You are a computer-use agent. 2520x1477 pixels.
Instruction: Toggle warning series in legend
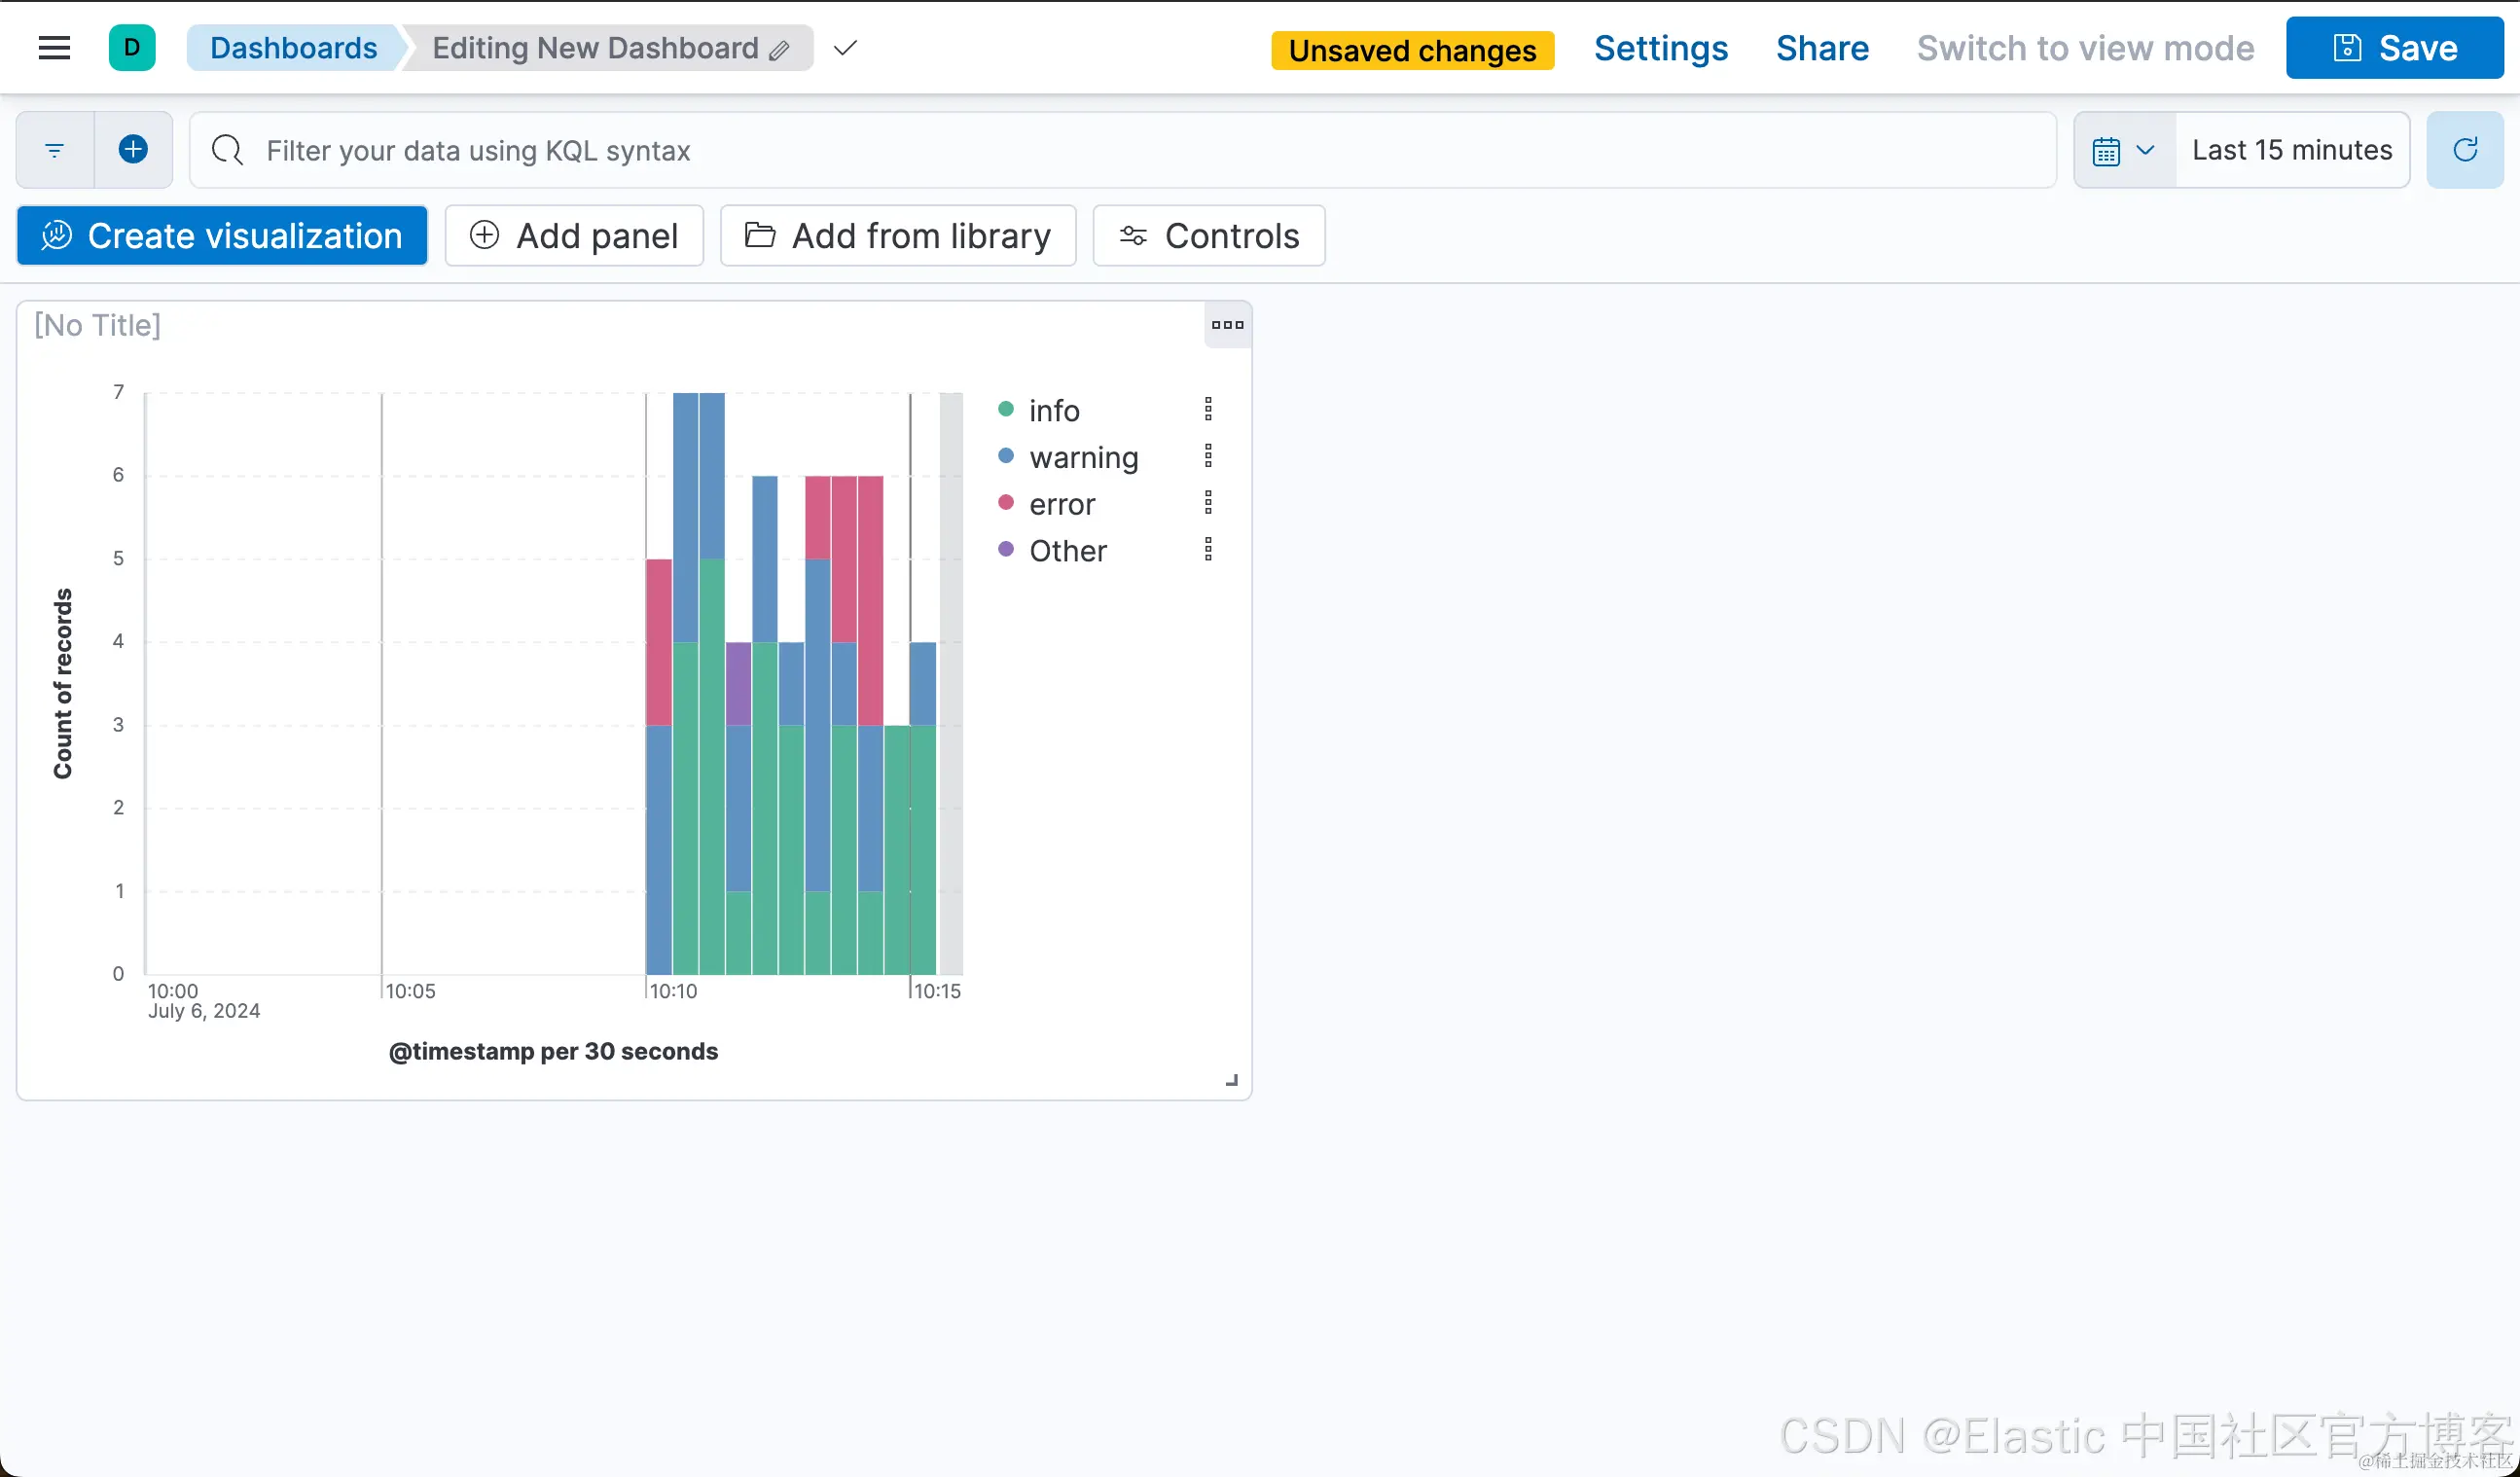pos(1083,458)
